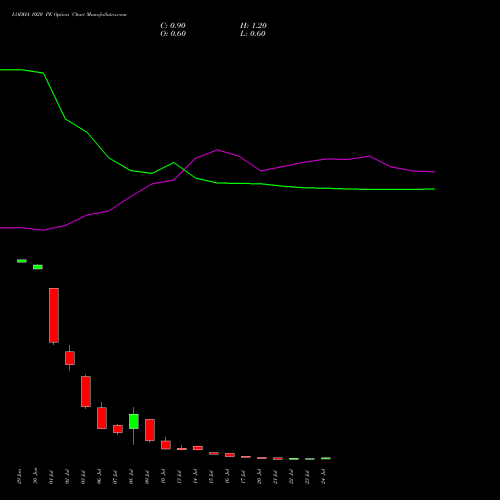Select the green candle above 08 Jul

click(x=134, y=421)
